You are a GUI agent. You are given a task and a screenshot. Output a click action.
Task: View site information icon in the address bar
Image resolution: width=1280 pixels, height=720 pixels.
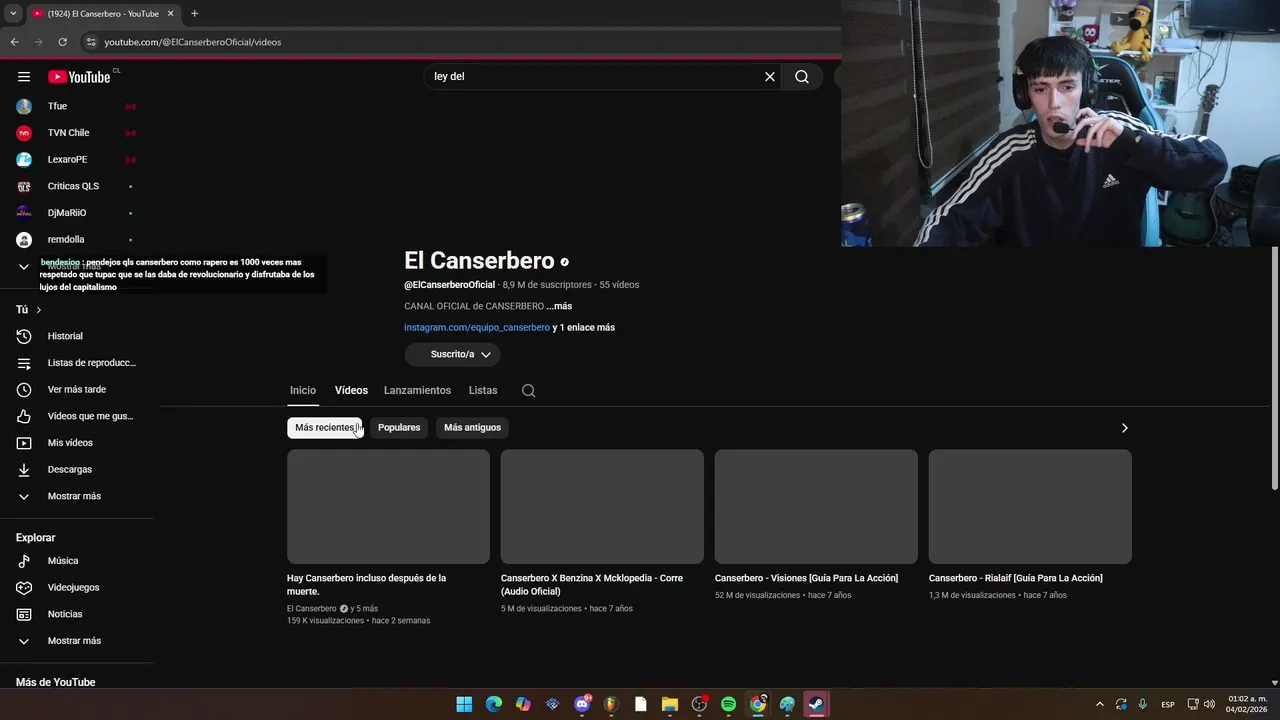tap(91, 42)
